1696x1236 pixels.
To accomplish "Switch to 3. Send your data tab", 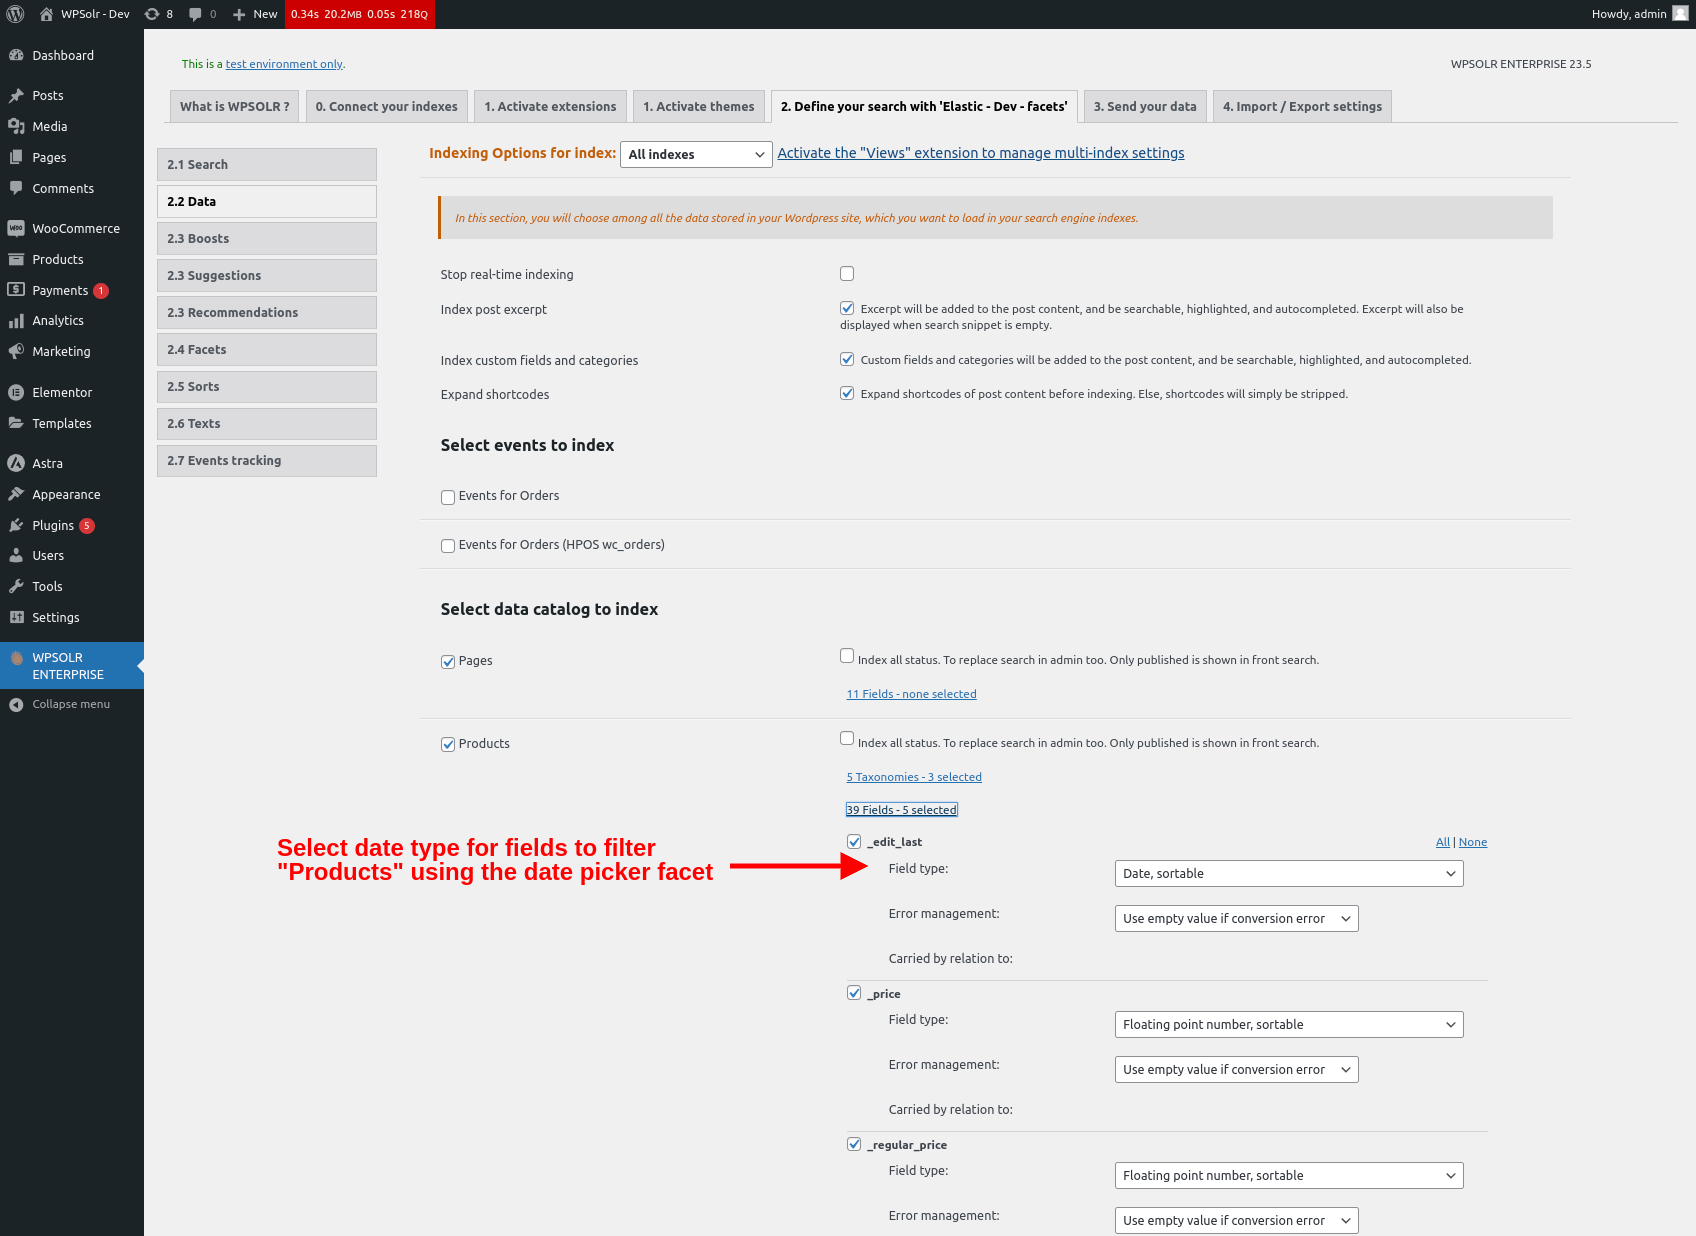I will click(x=1145, y=107).
